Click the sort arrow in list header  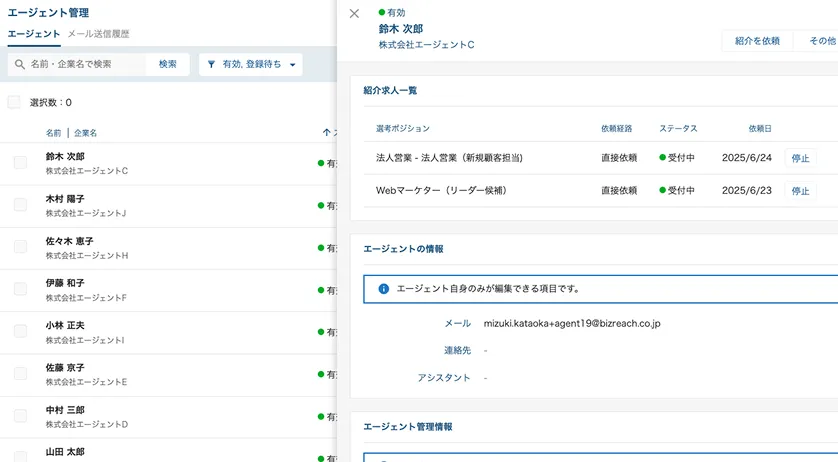click(x=326, y=132)
